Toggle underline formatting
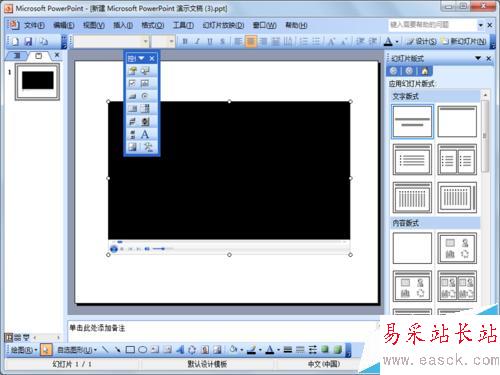Screen dimensions: 500x375 pos(210,42)
